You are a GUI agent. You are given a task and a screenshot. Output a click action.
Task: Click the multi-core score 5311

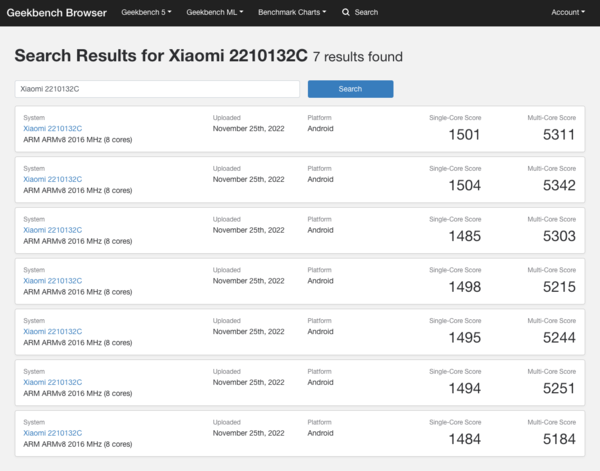tap(559, 135)
